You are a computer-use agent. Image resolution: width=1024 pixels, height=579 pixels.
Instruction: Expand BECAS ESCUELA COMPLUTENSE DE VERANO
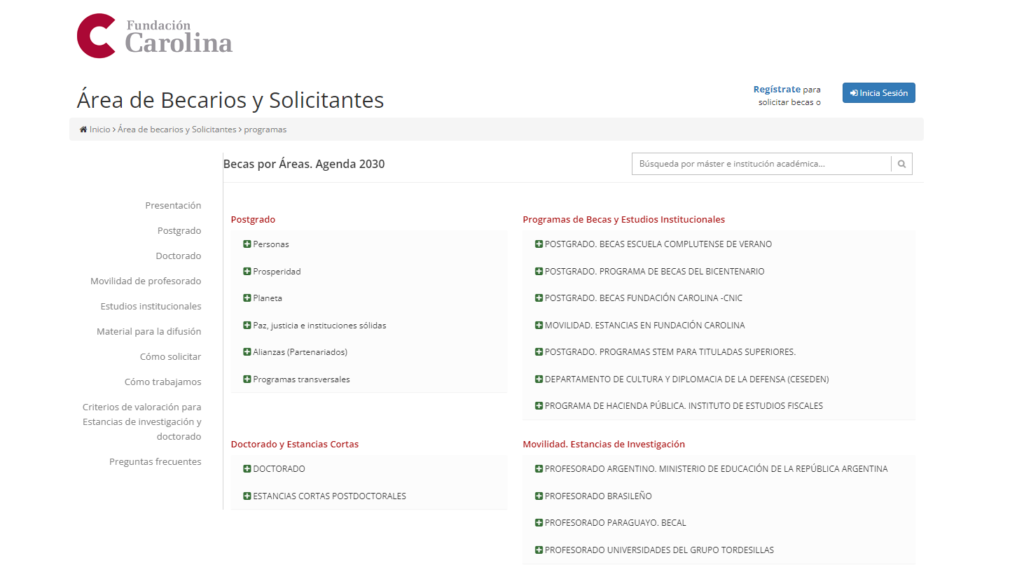click(653, 244)
